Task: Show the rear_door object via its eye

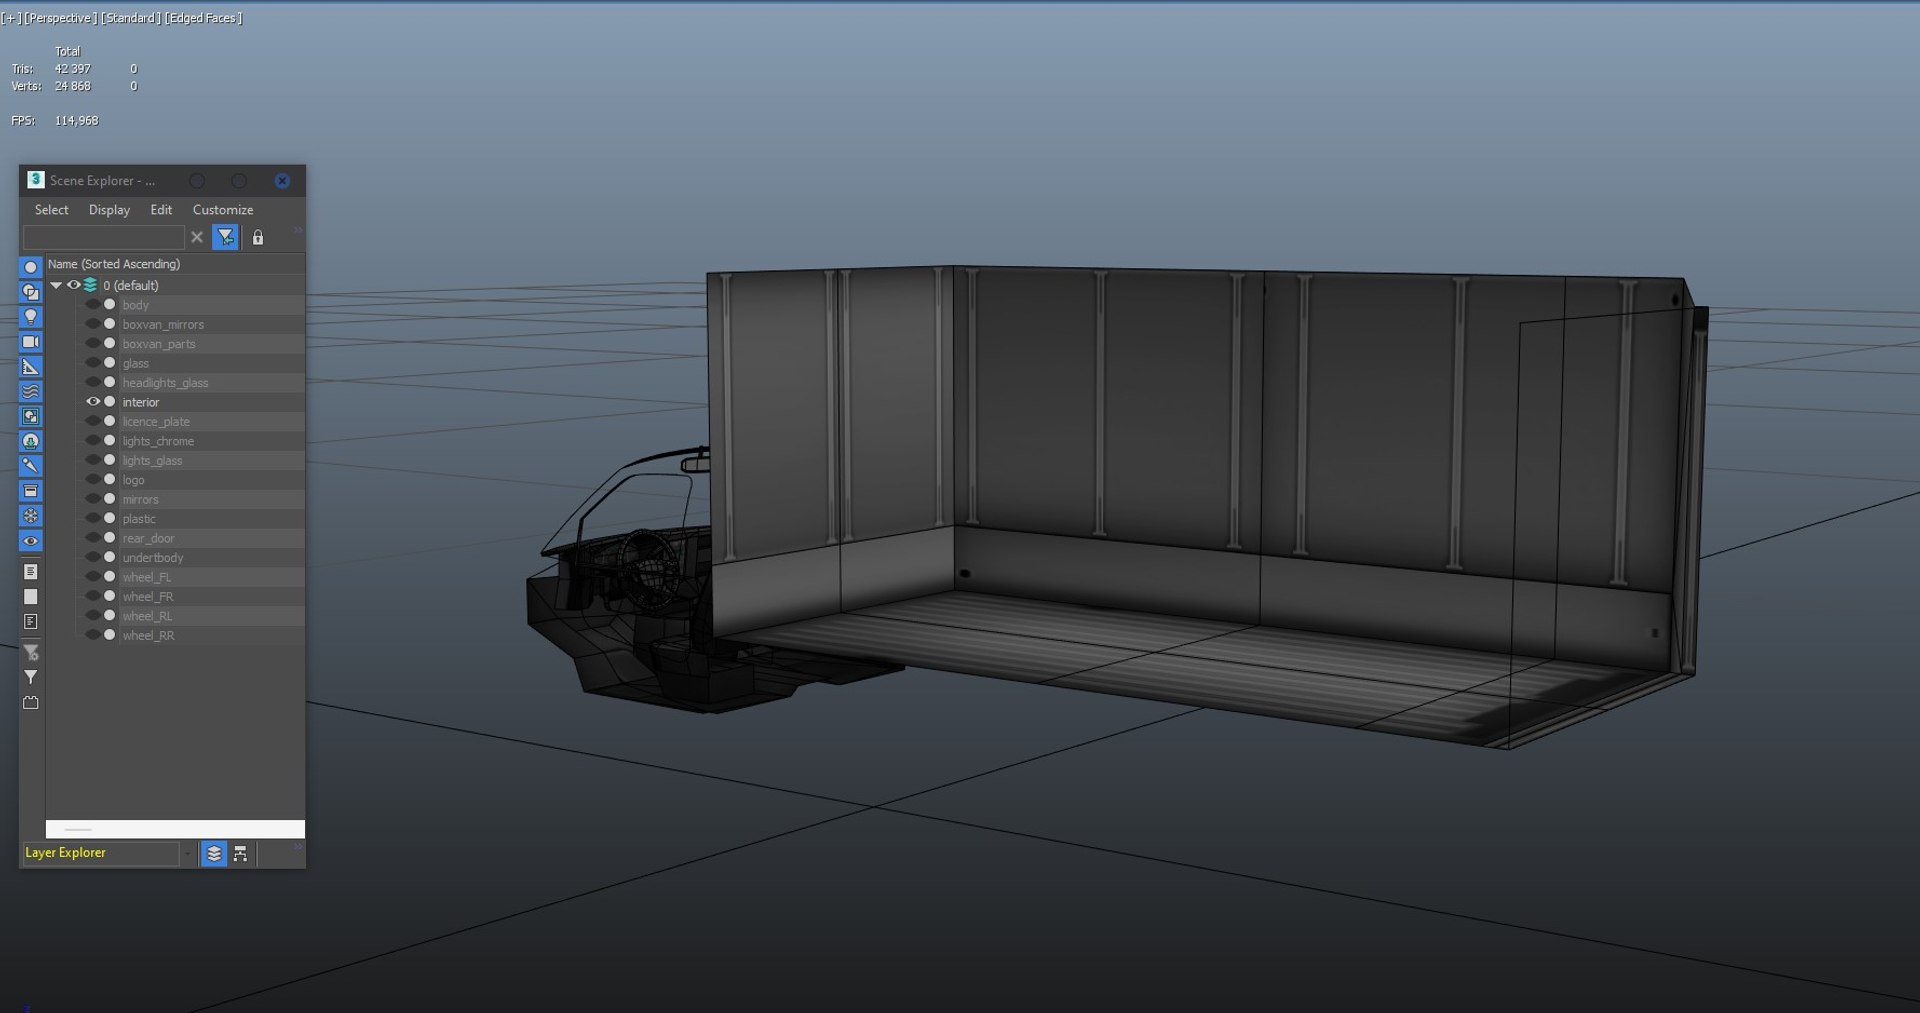Action: point(93,538)
